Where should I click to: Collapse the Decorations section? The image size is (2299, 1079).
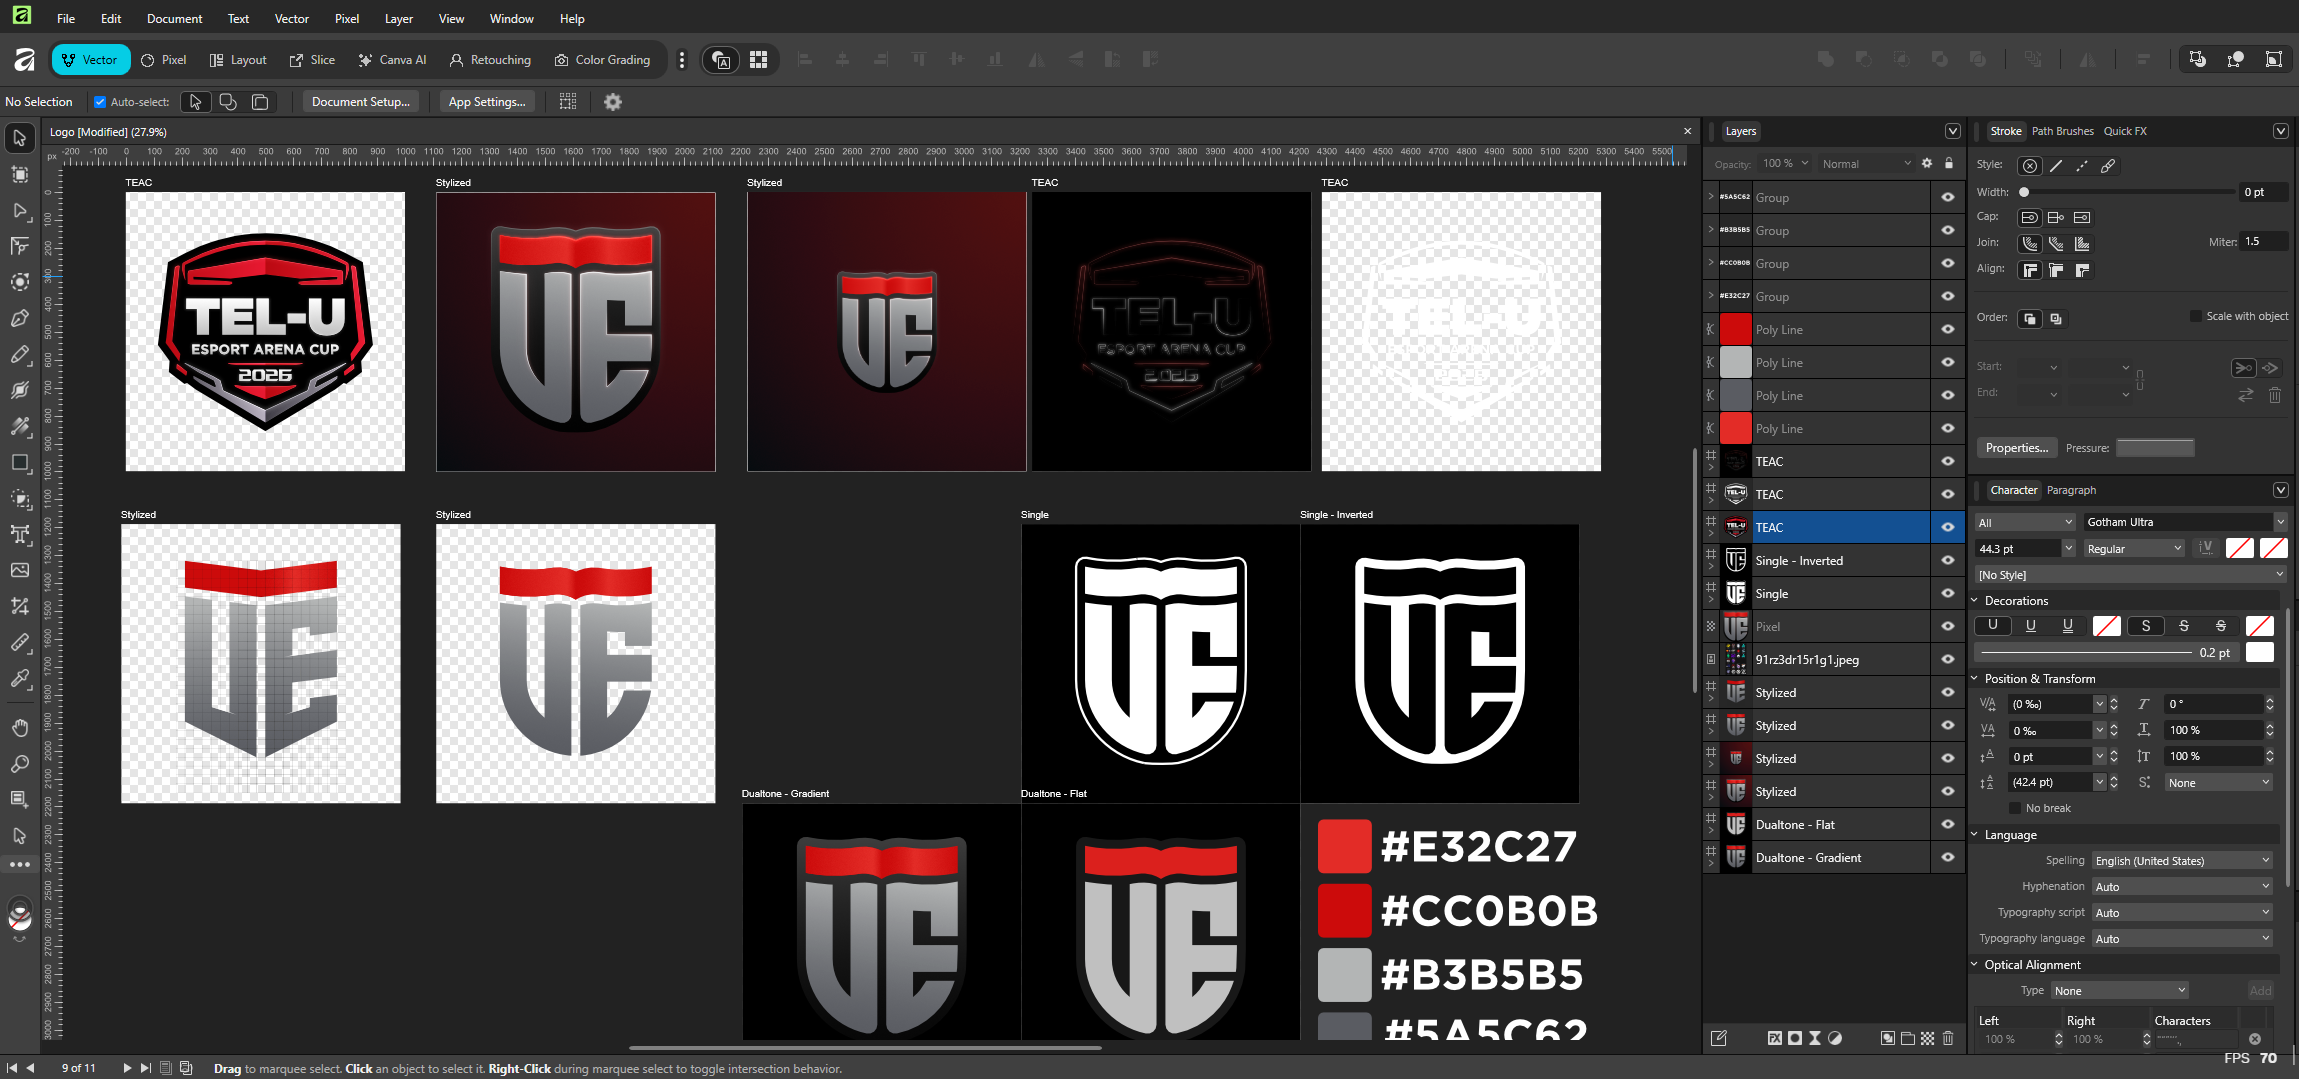[x=1975, y=601]
